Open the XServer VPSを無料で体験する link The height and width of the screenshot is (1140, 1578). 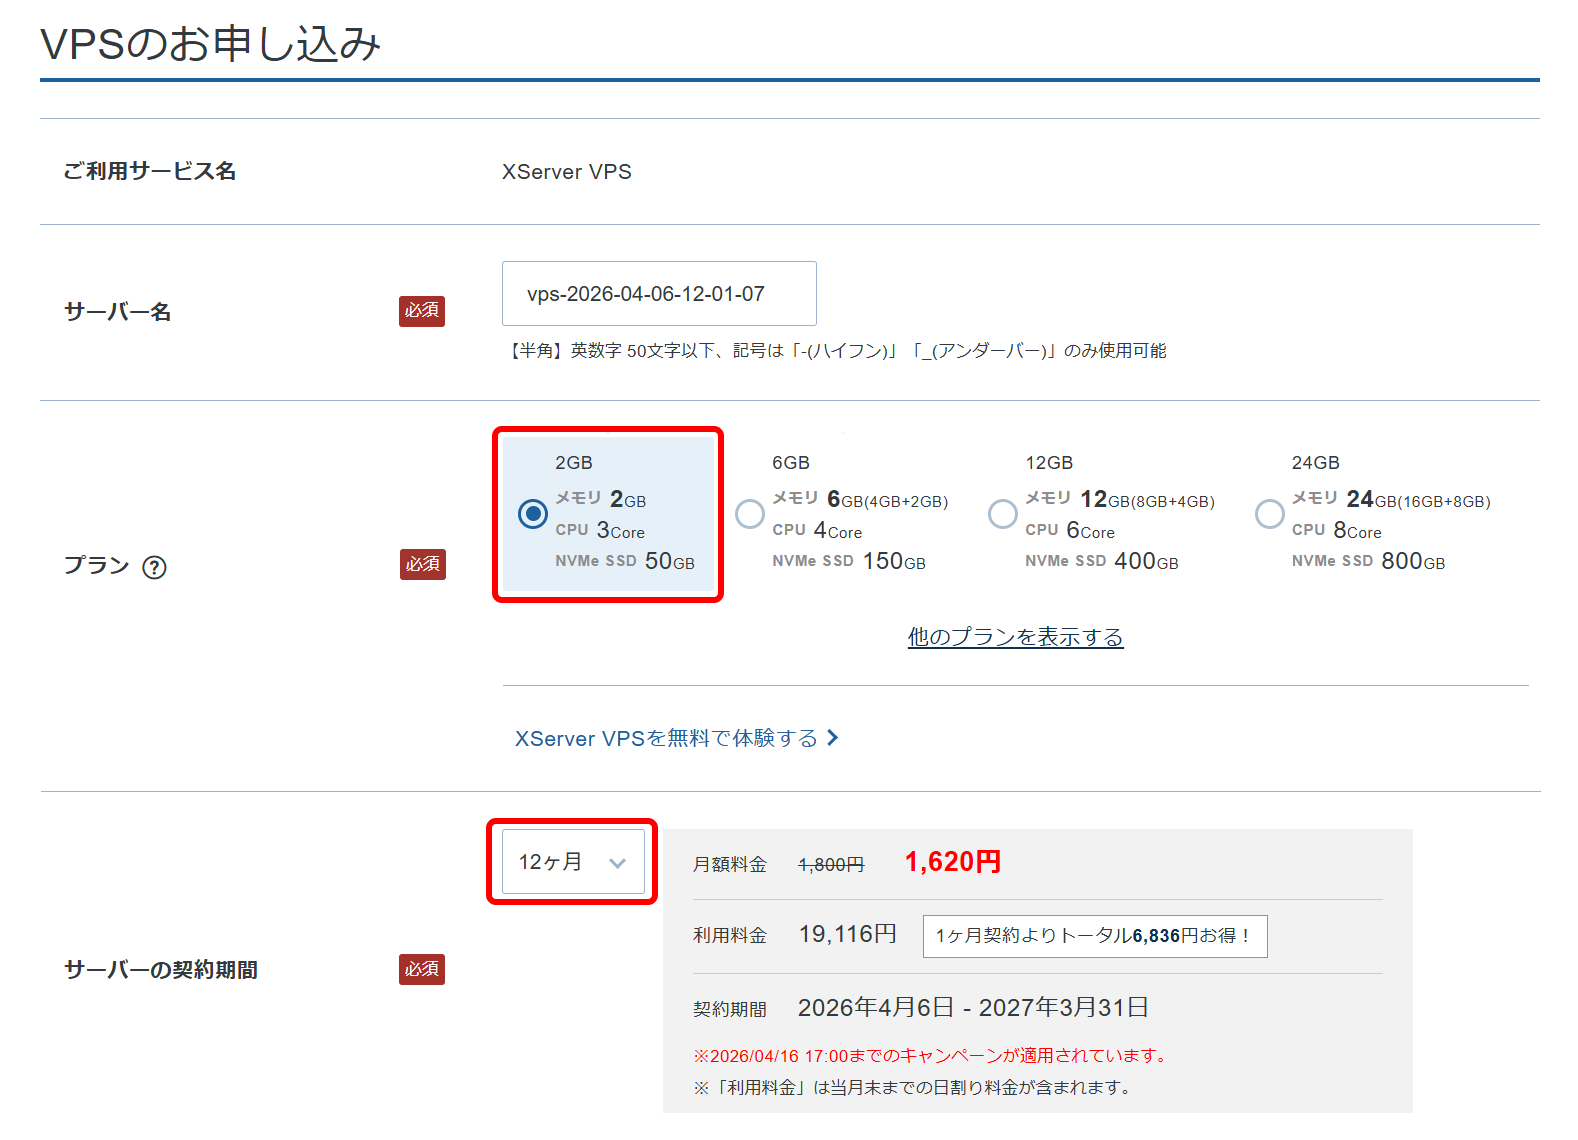click(x=666, y=738)
